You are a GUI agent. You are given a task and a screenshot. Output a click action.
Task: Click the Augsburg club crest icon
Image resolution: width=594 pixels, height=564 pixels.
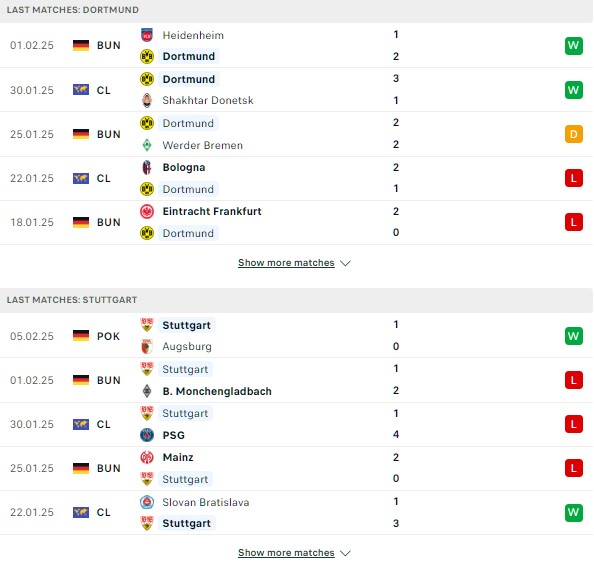(147, 346)
